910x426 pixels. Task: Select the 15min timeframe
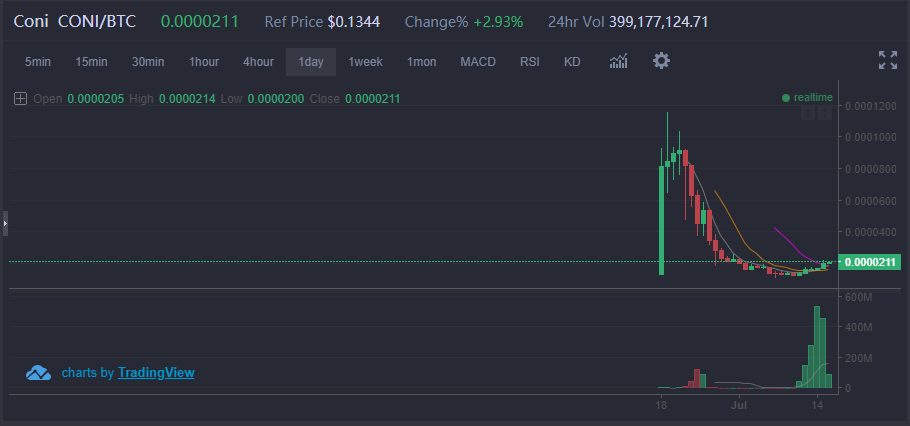tap(91, 62)
